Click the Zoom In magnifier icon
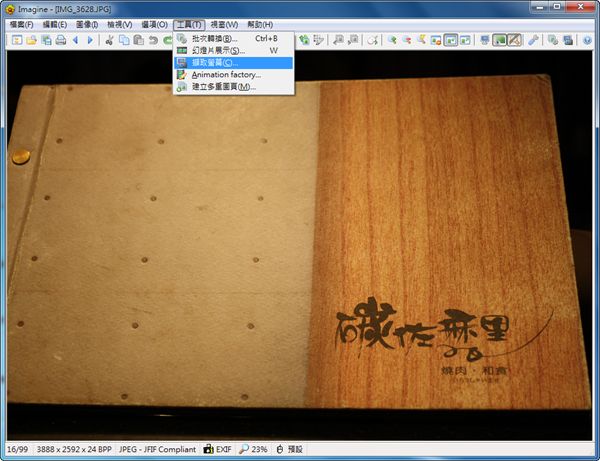Image resolution: width=600 pixels, height=461 pixels. click(391, 40)
